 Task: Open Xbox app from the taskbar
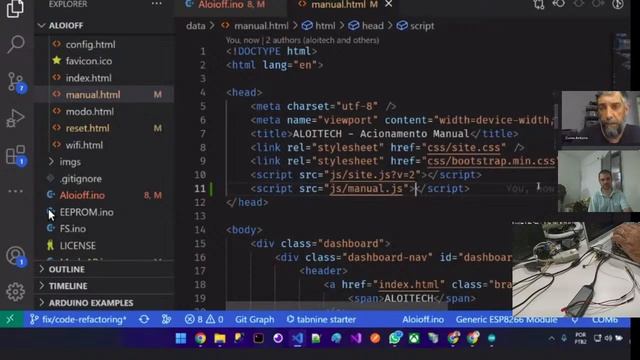414,338
